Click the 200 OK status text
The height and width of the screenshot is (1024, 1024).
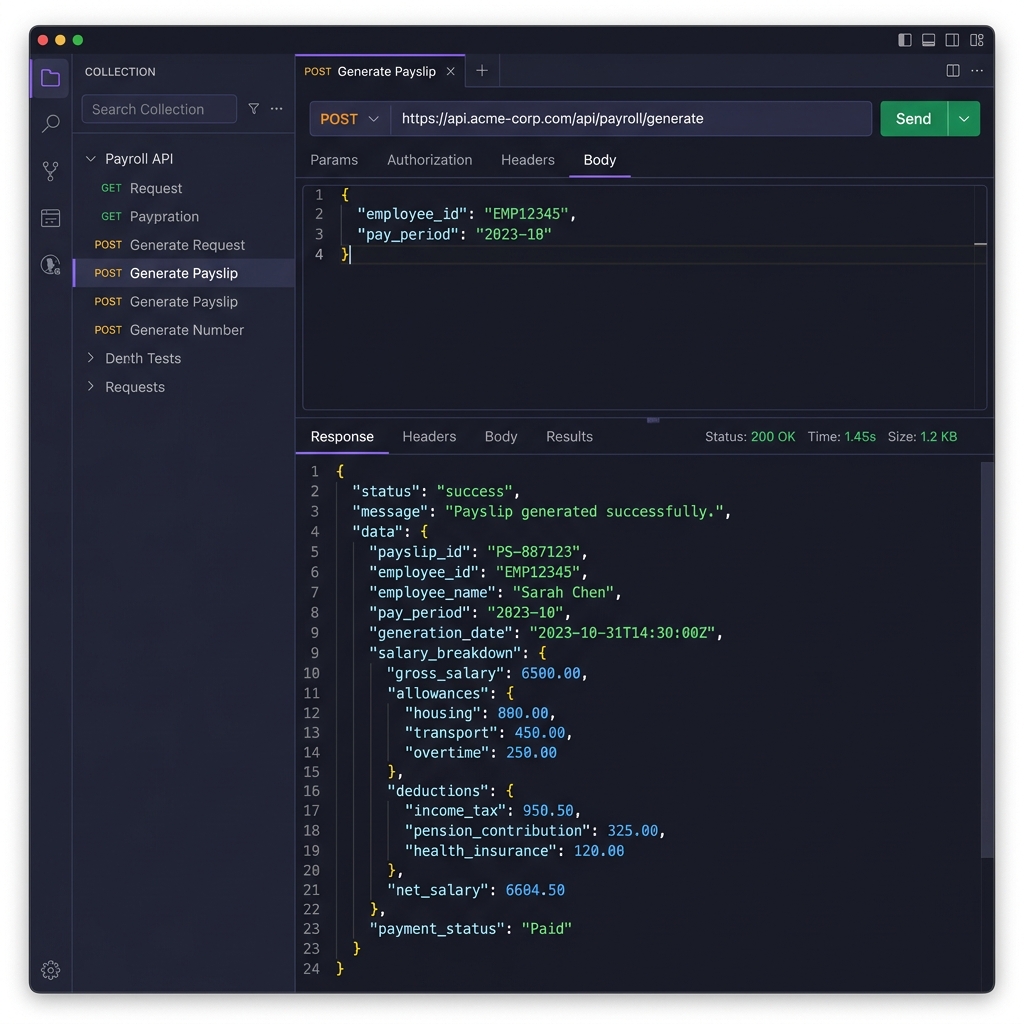click(773, 436)
